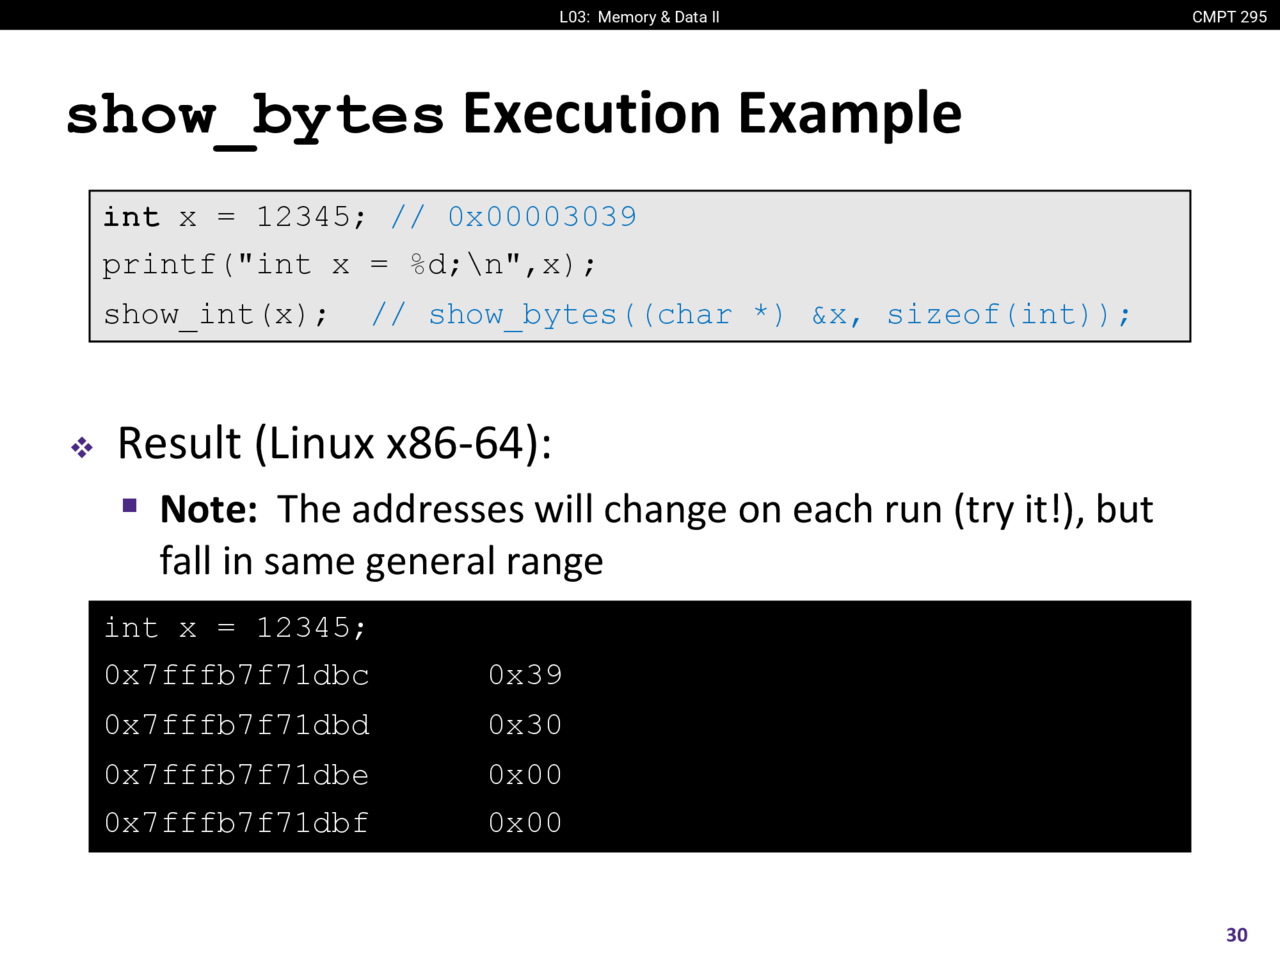Click the show_int(x); call
Image resolution: width=1280 pixels, height=960 pixels.
[x=215, y=315]
